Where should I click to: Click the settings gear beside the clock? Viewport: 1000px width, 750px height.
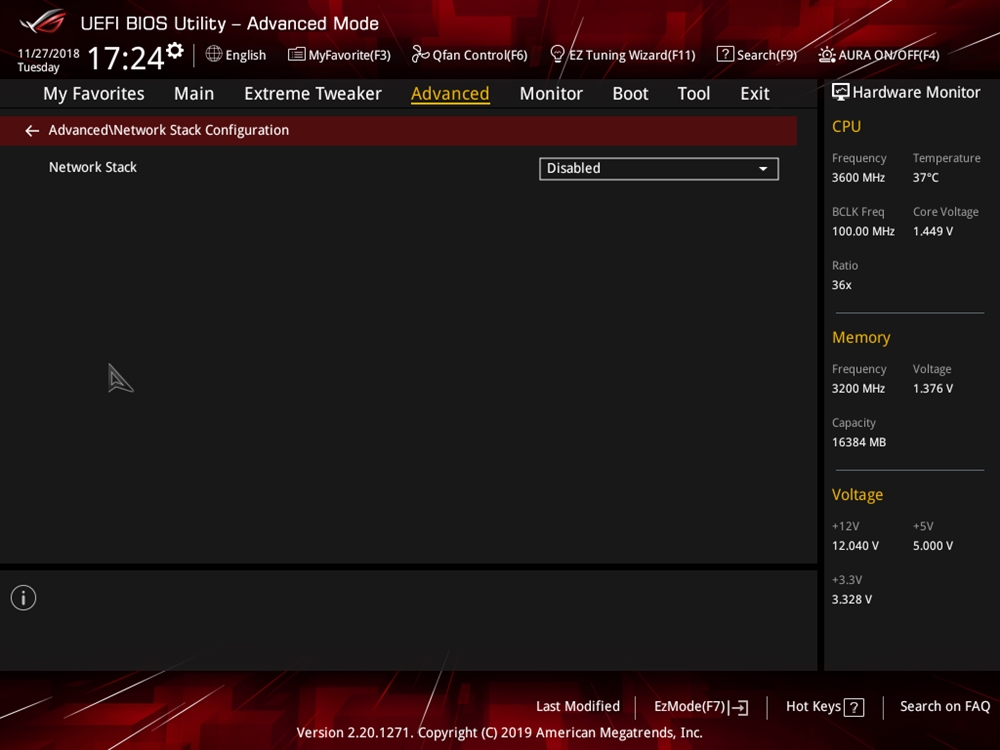pos(175,51)
